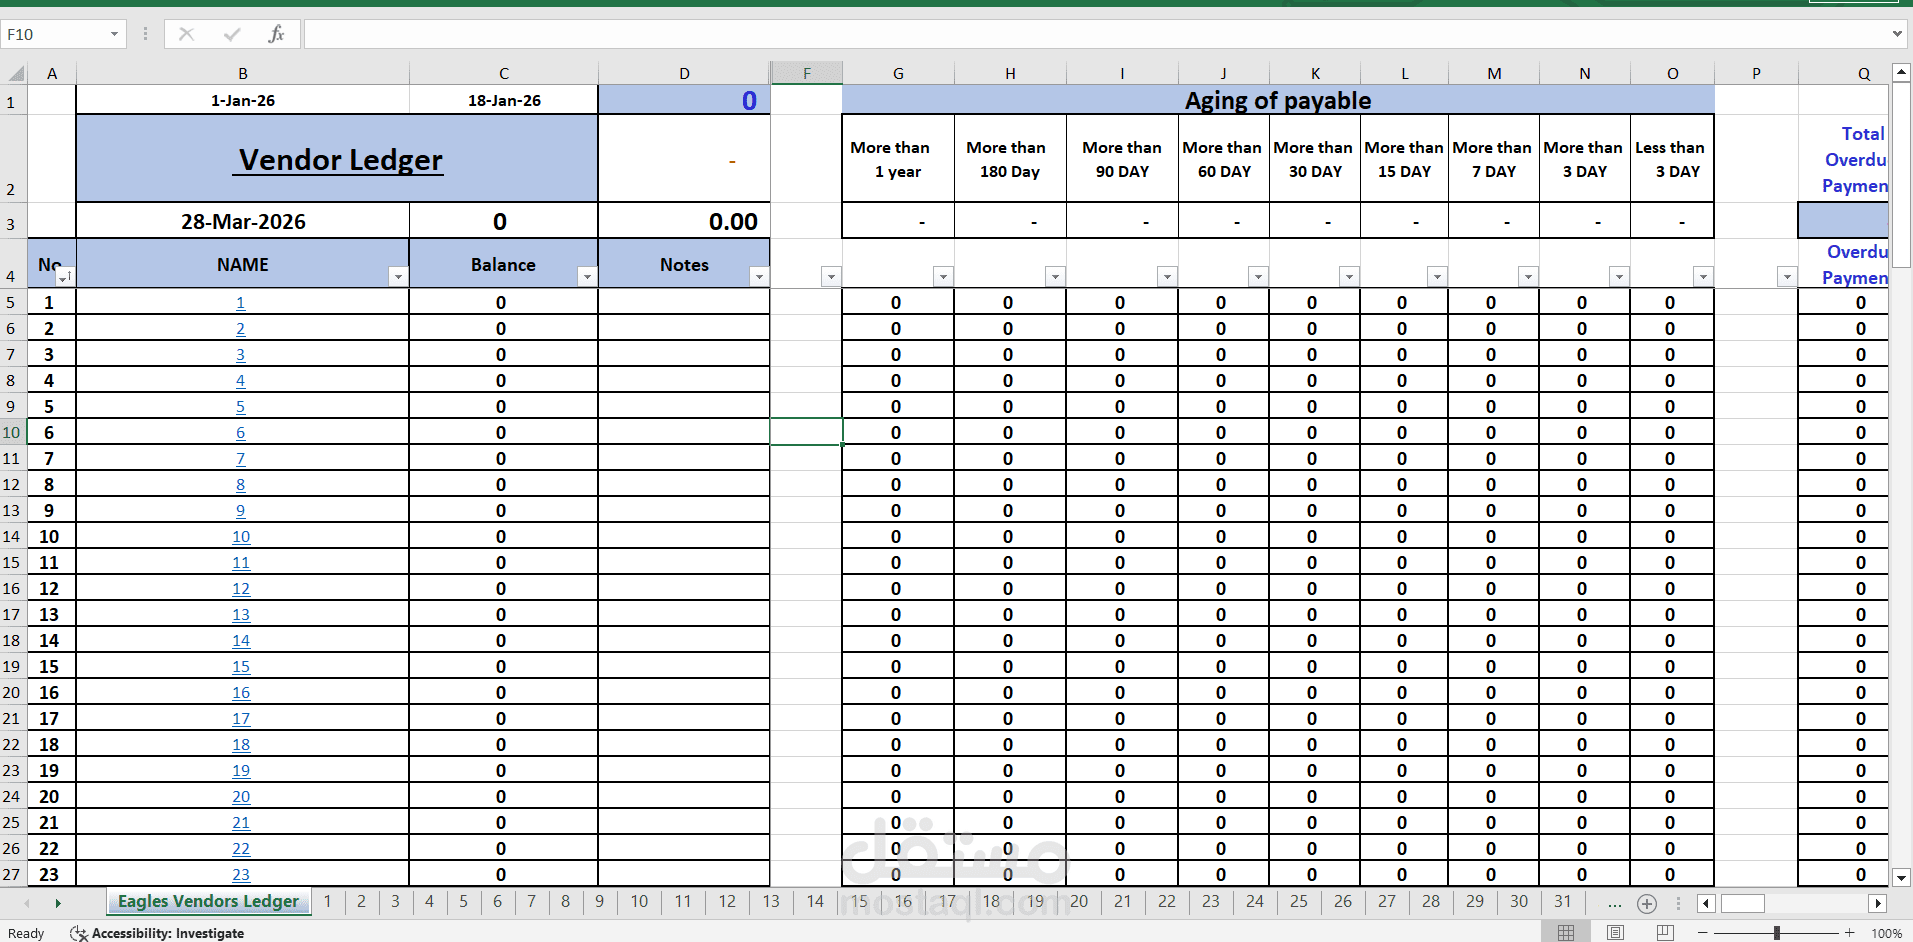Expand the formula bar with its chevron

(1899, 33)
